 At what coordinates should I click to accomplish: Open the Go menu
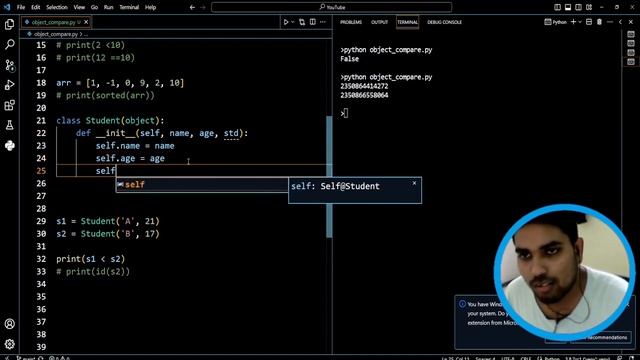pyautogui.click(x=94, y=7)
